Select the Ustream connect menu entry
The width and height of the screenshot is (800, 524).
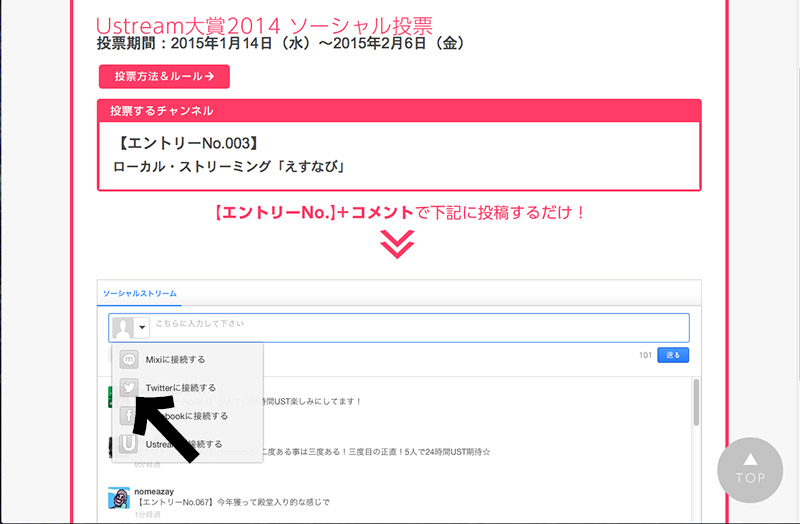coord(187,444)
